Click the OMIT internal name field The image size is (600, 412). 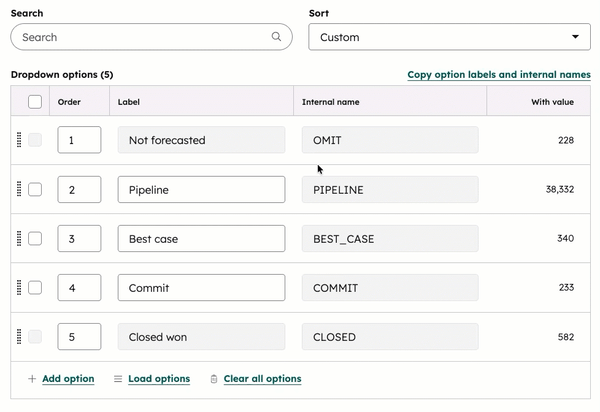[x=390, y=140]
